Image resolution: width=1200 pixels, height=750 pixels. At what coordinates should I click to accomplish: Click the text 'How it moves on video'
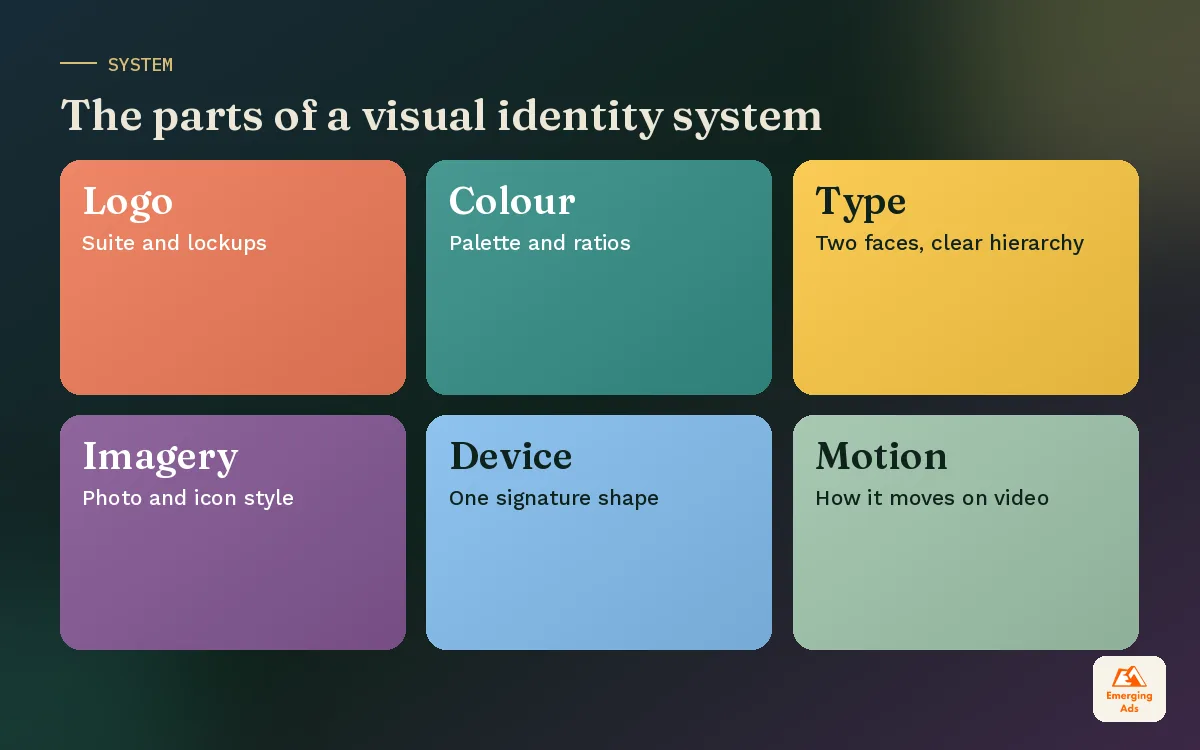click(932, 498)
